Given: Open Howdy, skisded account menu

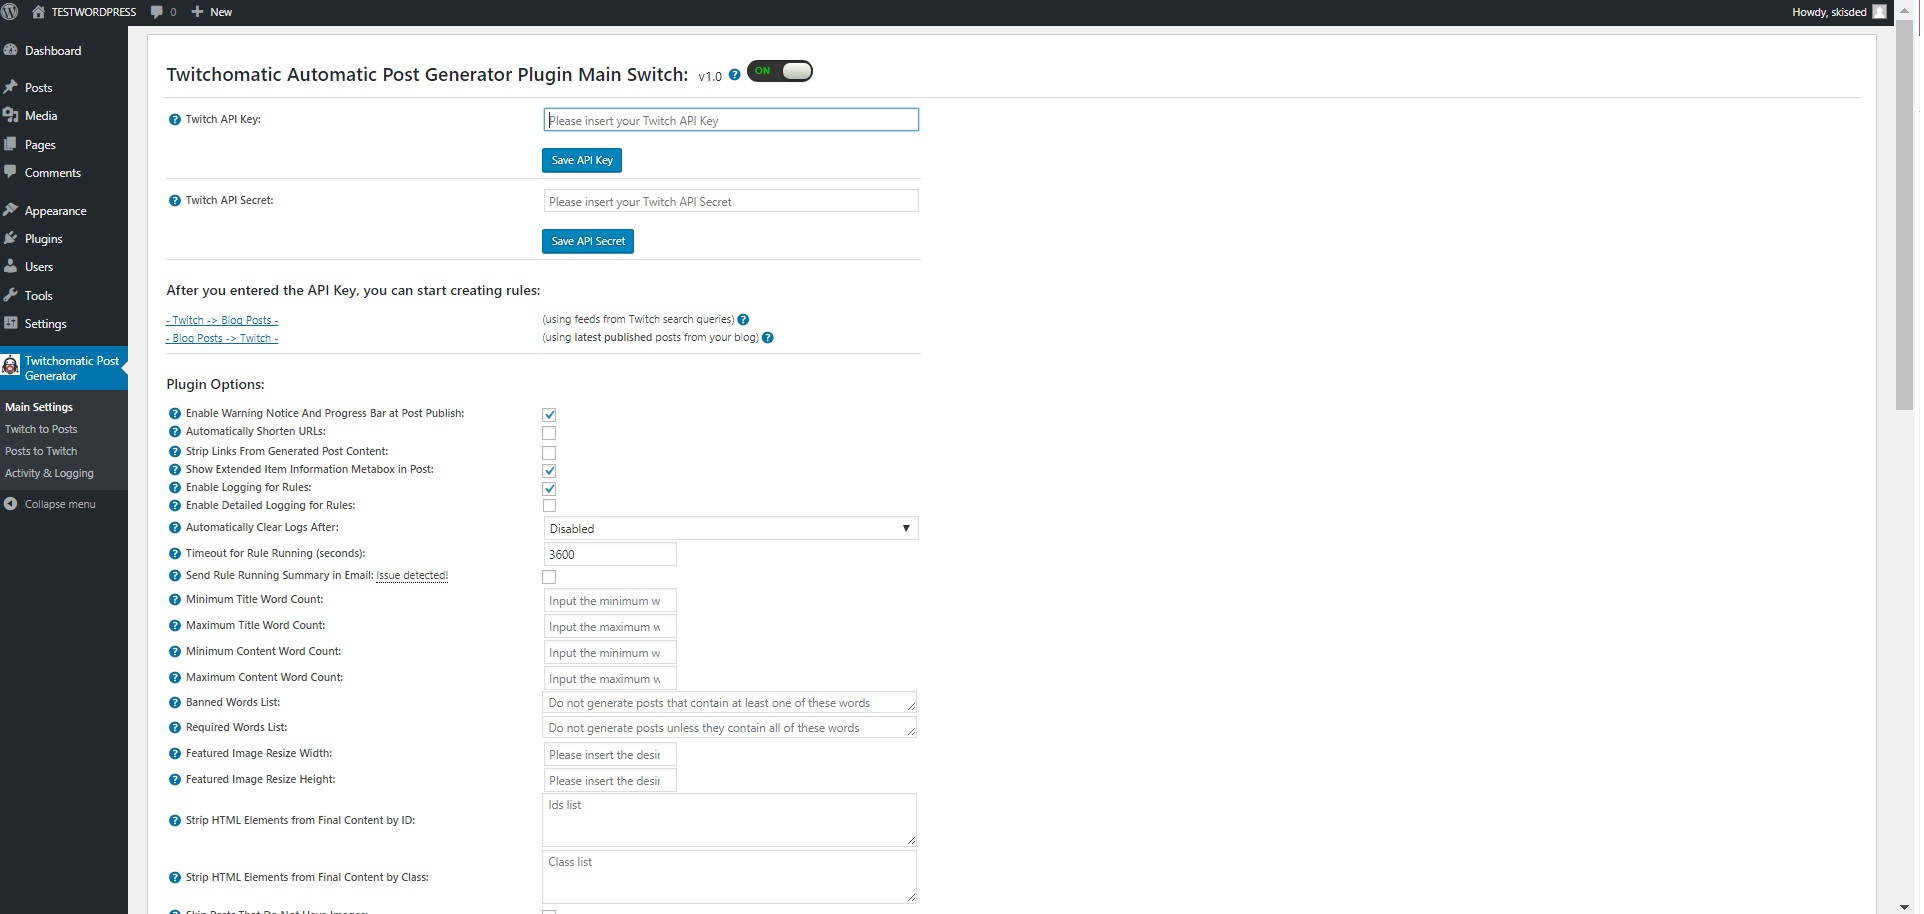Looking at the screenshot, I should (x=1838, y=12).
